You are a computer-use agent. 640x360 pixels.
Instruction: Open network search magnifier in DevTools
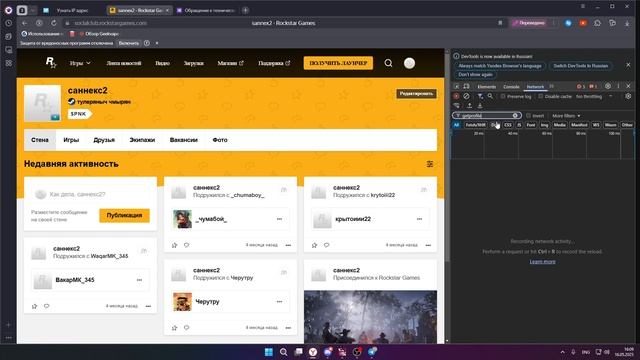(490, 96)
